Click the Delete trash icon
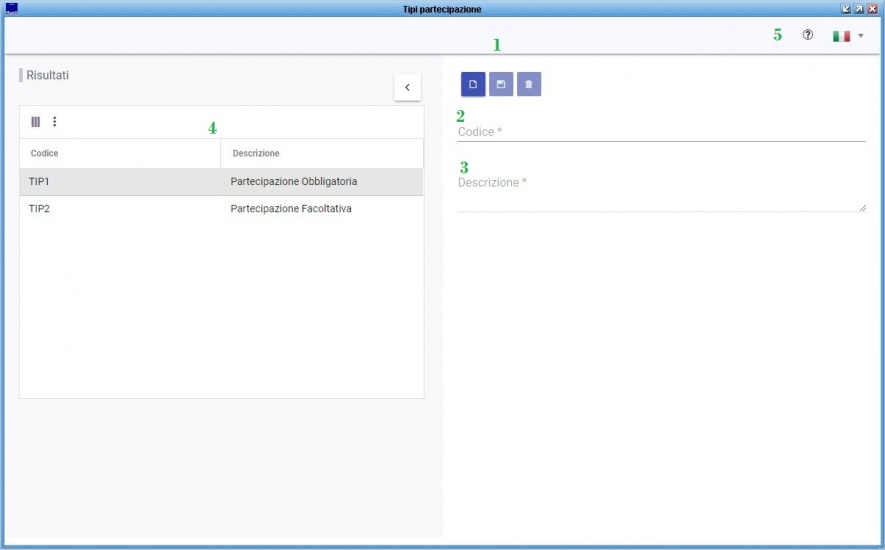The image size is (885, 550). point(529,84)
